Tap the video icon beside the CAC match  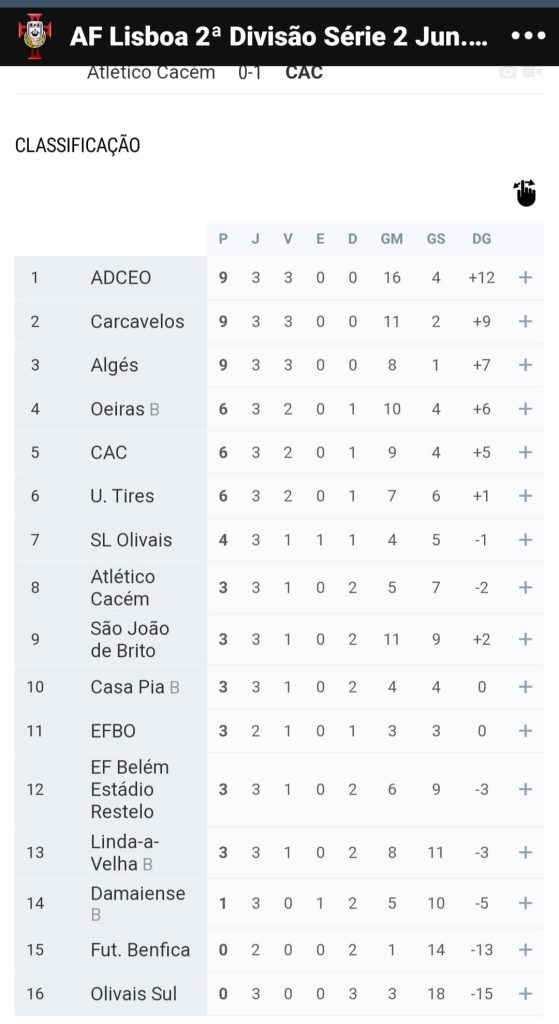532,72
